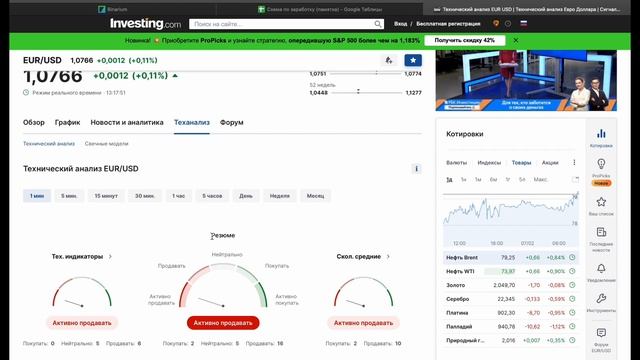
Task: Click Бесплатная регистрация link
Action: tap(448, 24)
